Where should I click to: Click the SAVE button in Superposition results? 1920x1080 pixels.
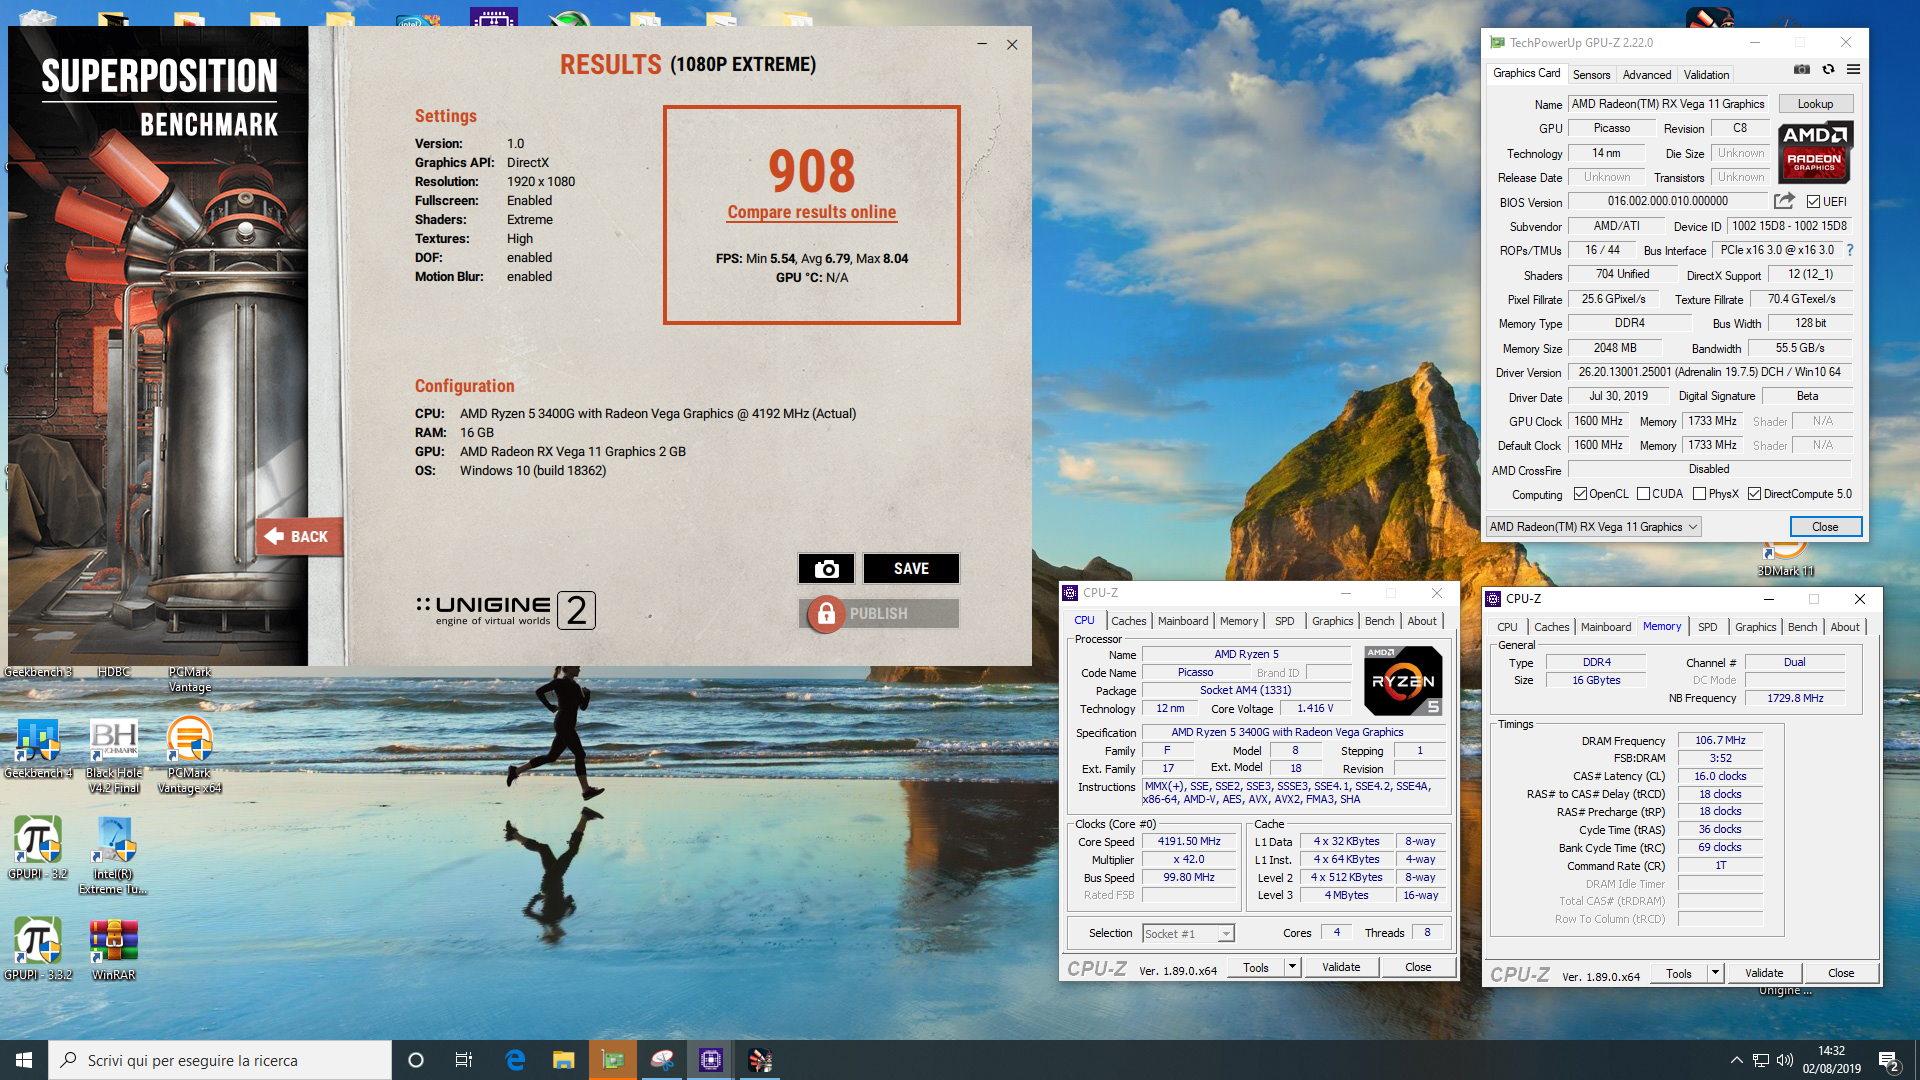(x=911, y=568)
